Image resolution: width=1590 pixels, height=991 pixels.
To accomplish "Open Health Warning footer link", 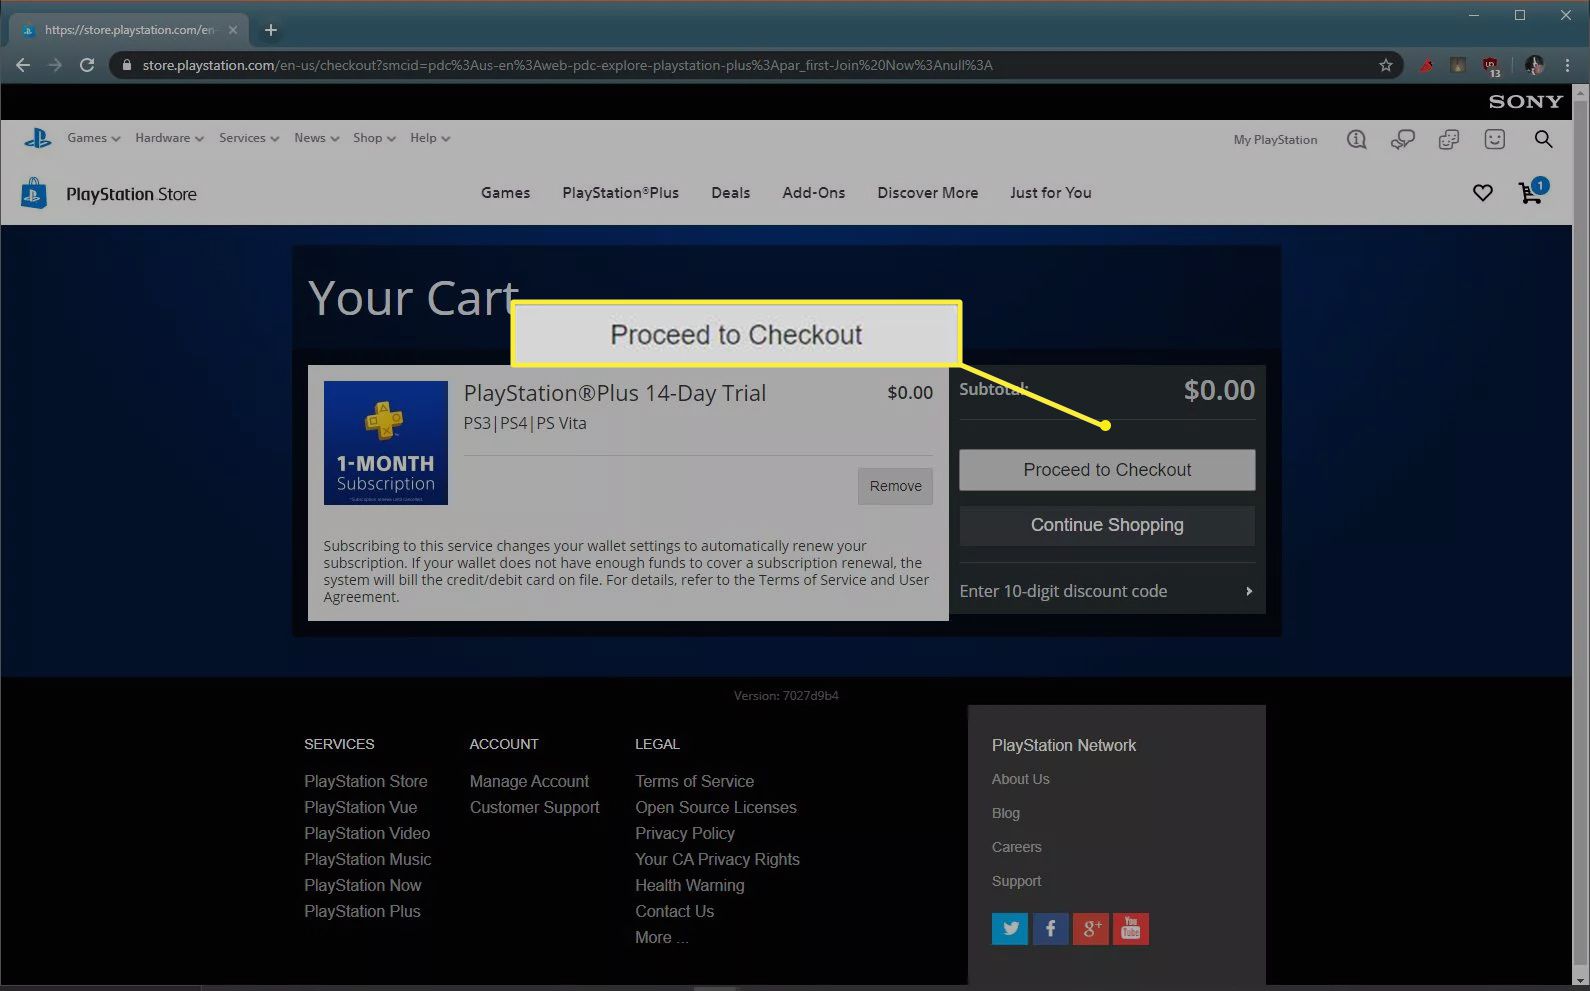I will coord(689,885).
